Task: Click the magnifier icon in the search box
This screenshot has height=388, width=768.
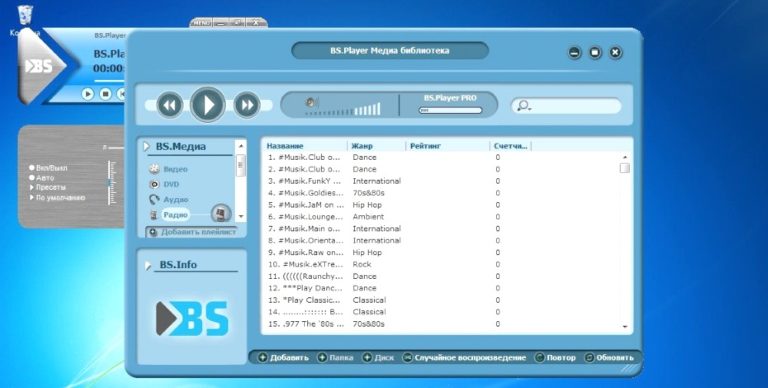Action: point(523,105)
